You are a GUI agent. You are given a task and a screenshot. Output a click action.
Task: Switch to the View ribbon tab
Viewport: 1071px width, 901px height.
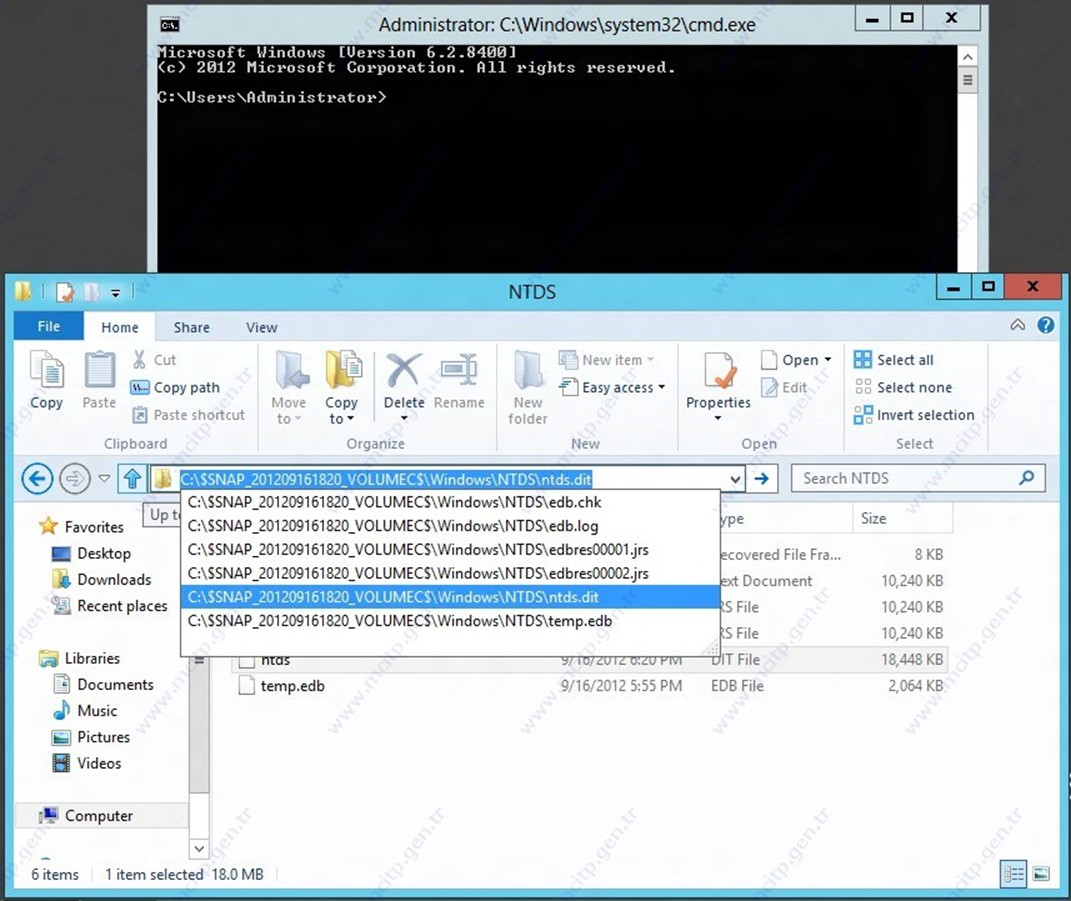pyautogui.click(x=262, y=327)
